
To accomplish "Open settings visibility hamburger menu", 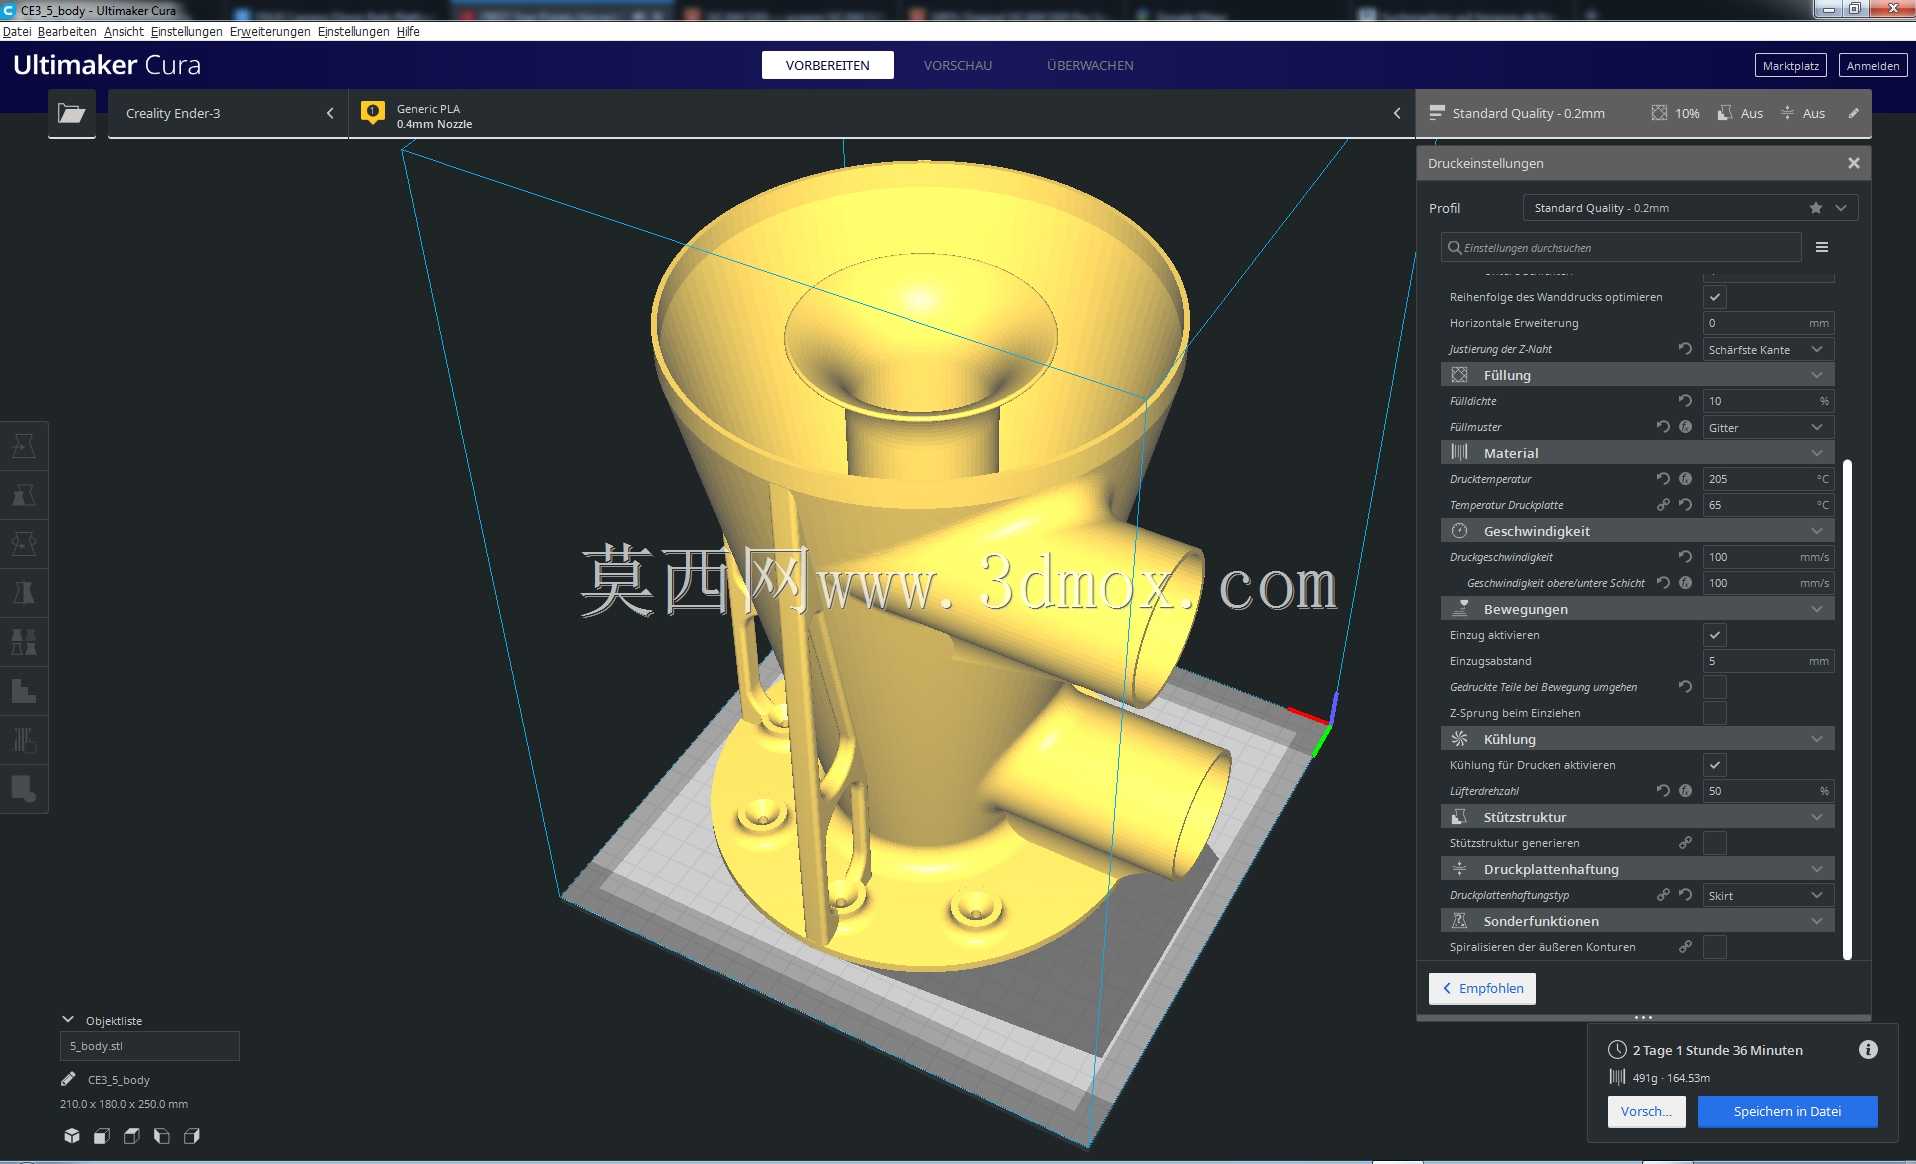I will [x=1822, y=247].
